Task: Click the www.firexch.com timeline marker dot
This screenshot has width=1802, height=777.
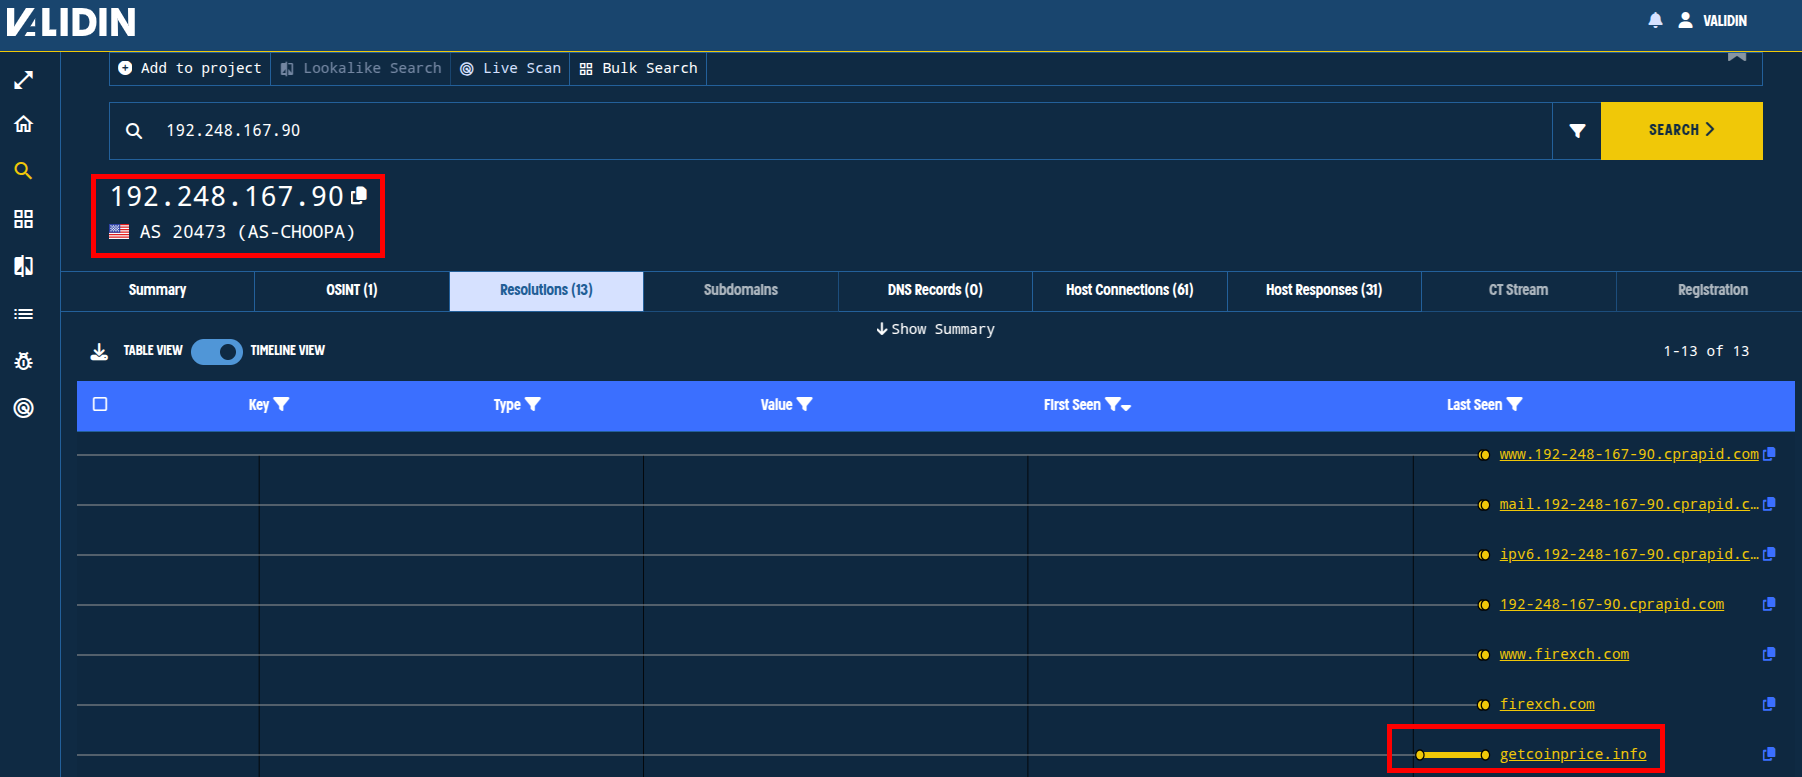Action: [1484, 655]
